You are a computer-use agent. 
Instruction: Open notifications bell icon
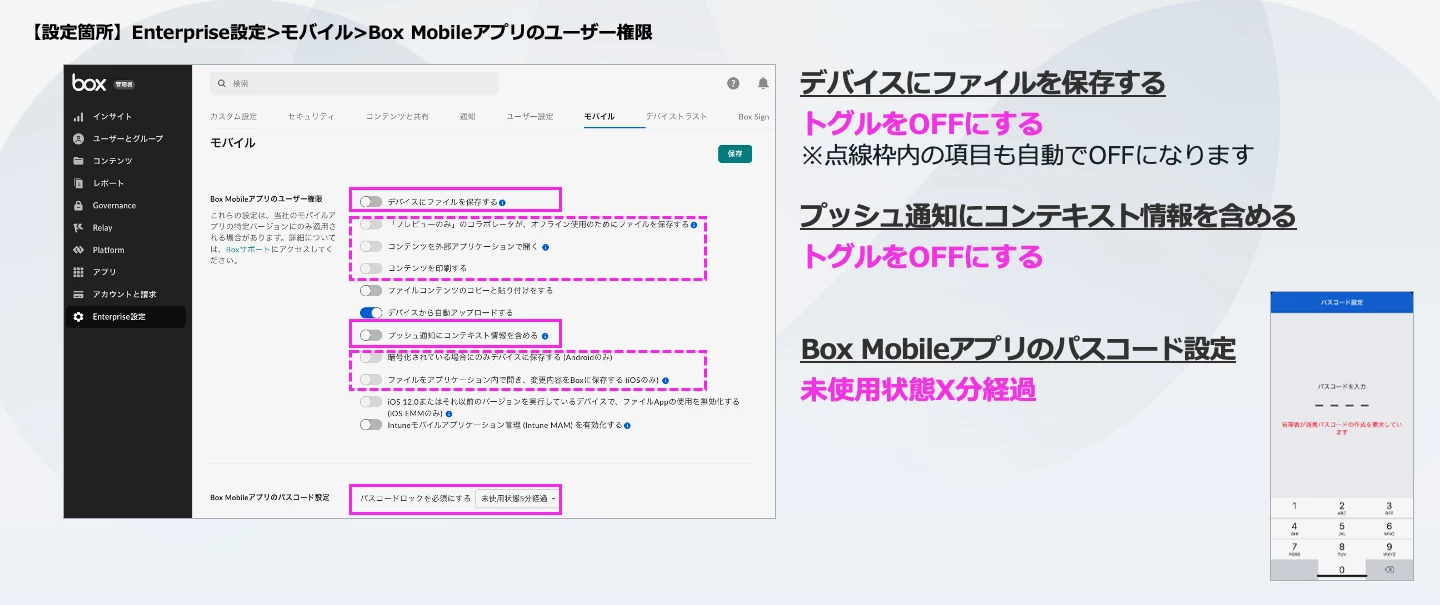pyautogui.click(x=763, y=83)
